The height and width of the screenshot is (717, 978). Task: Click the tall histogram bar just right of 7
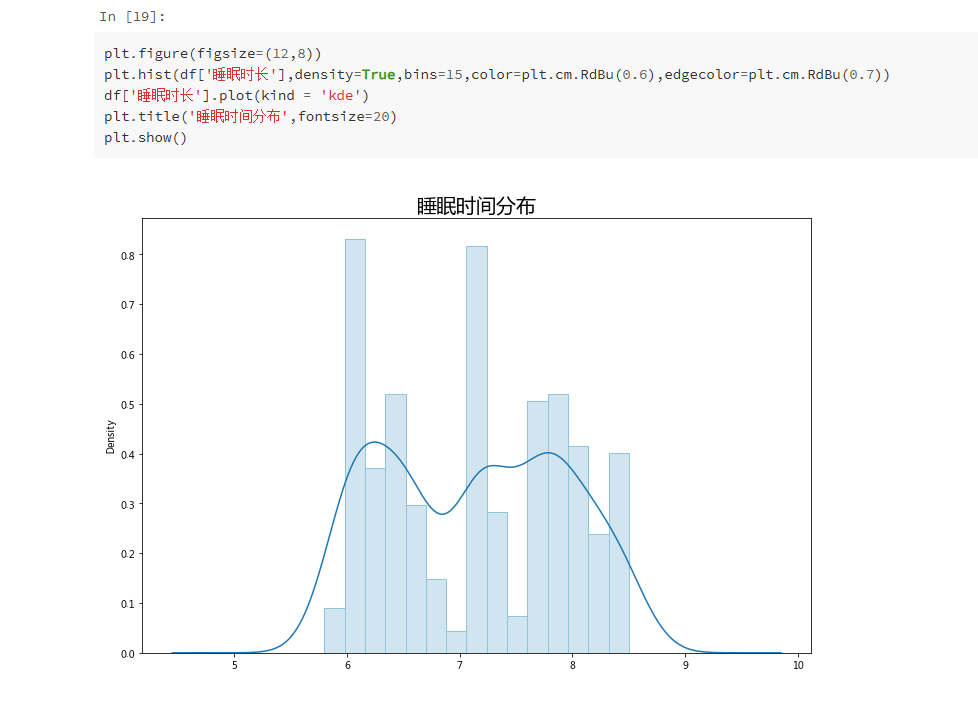click(477, 450)
